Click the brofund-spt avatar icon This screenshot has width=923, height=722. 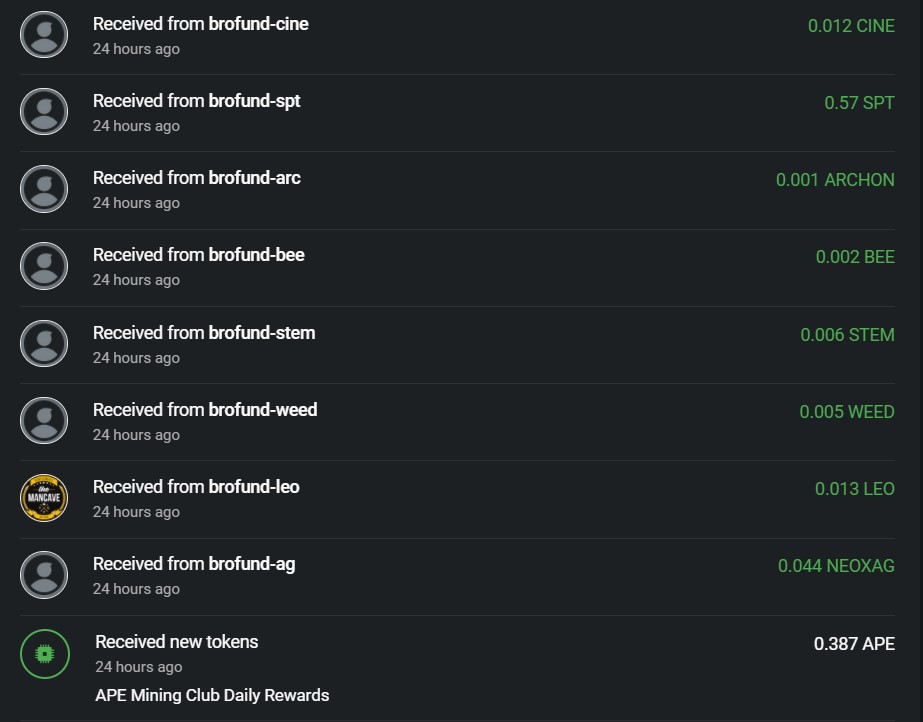tap(44, 112)
